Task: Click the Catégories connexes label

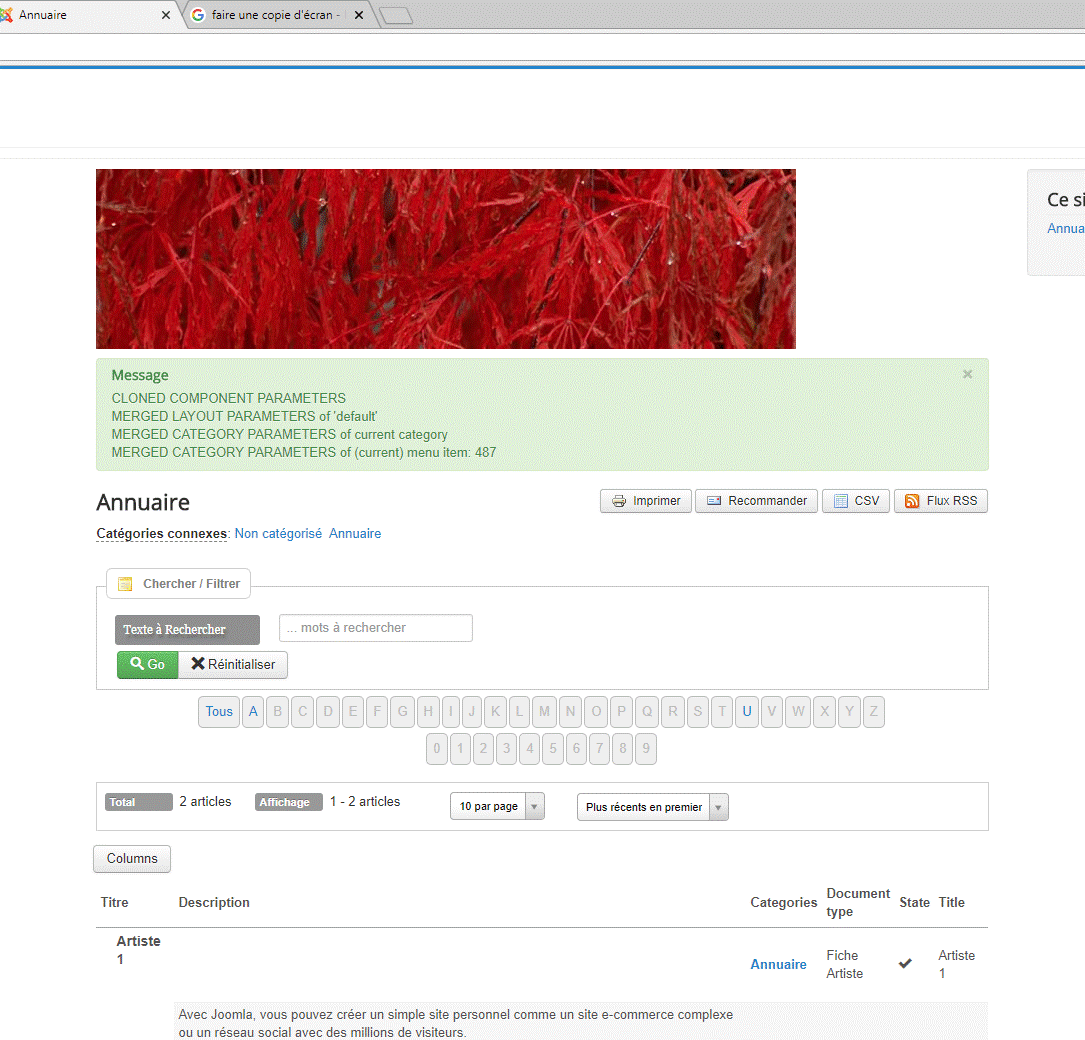Action: click(162, 533)
